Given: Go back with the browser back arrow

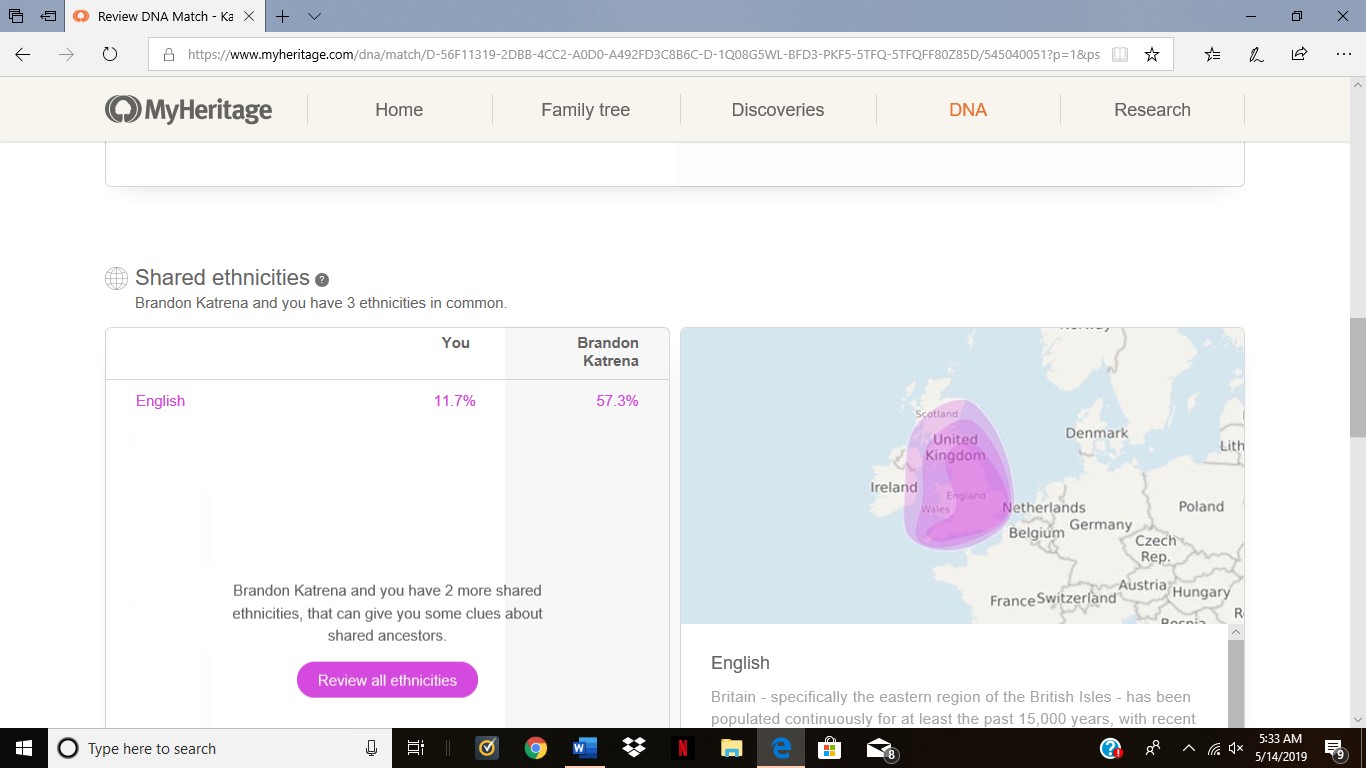Looking at the screenshot, I should pos(23,55).
